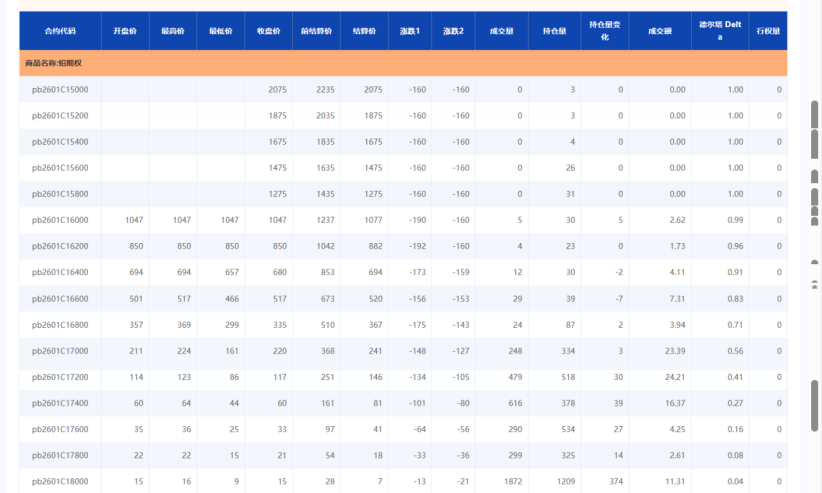
Task: Click lowest price 657 in pb2601C16400 row
Action: click(232, 273)
